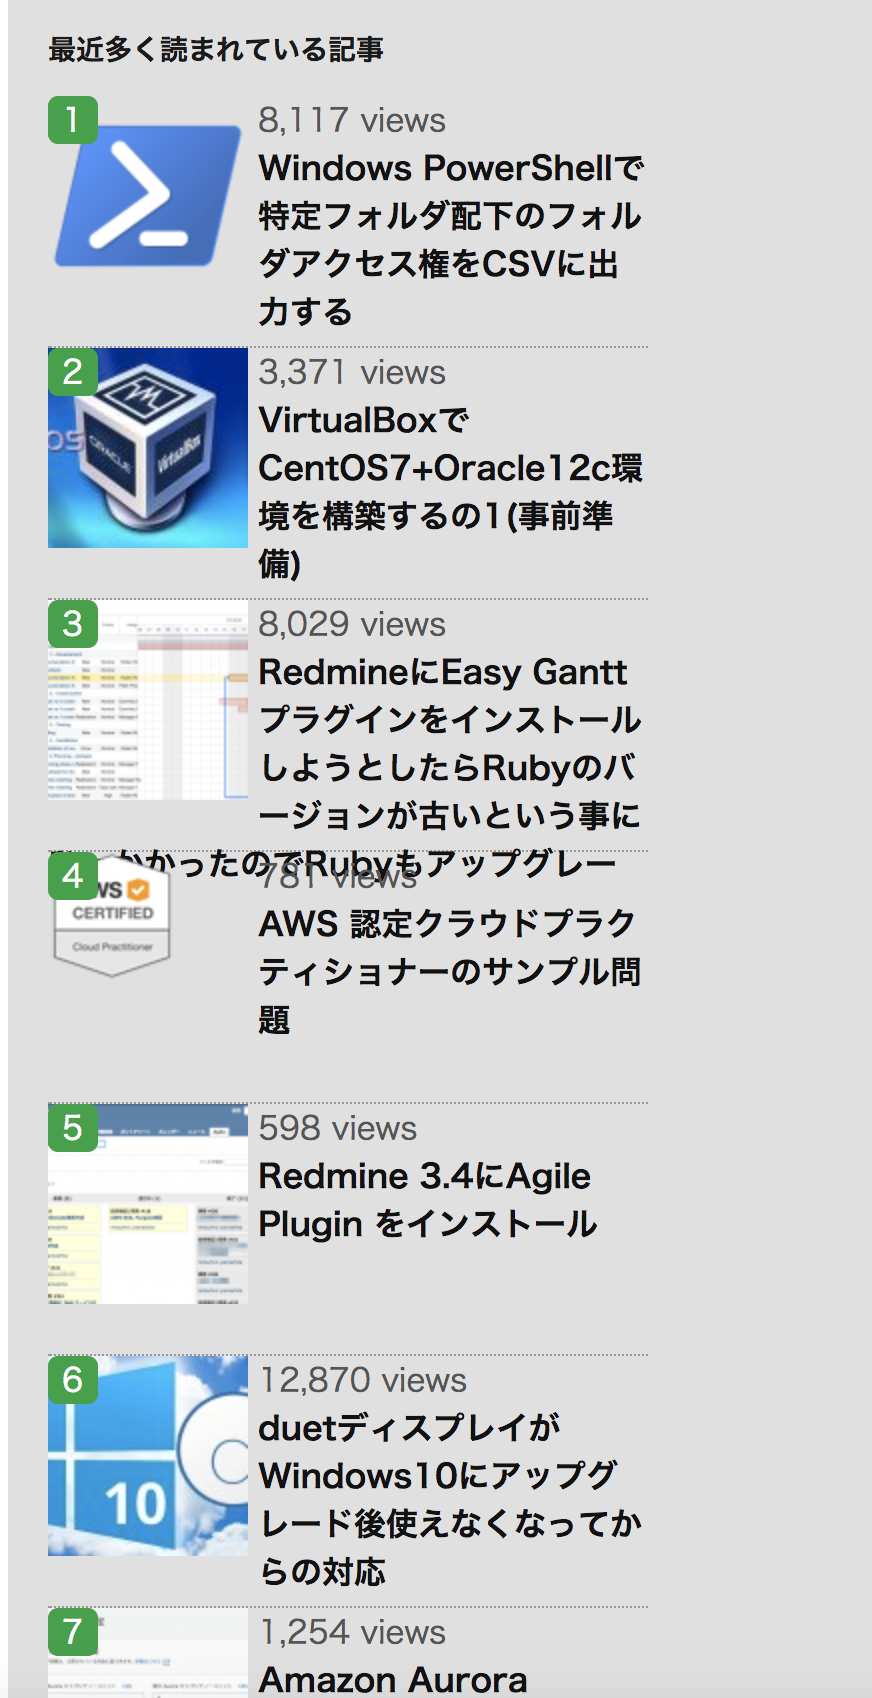The height and width of the screenshot is (1698, 872).
Task: Open the Amazon Aurora article title
Action: pyautogui.click(x=393, y=1680)
